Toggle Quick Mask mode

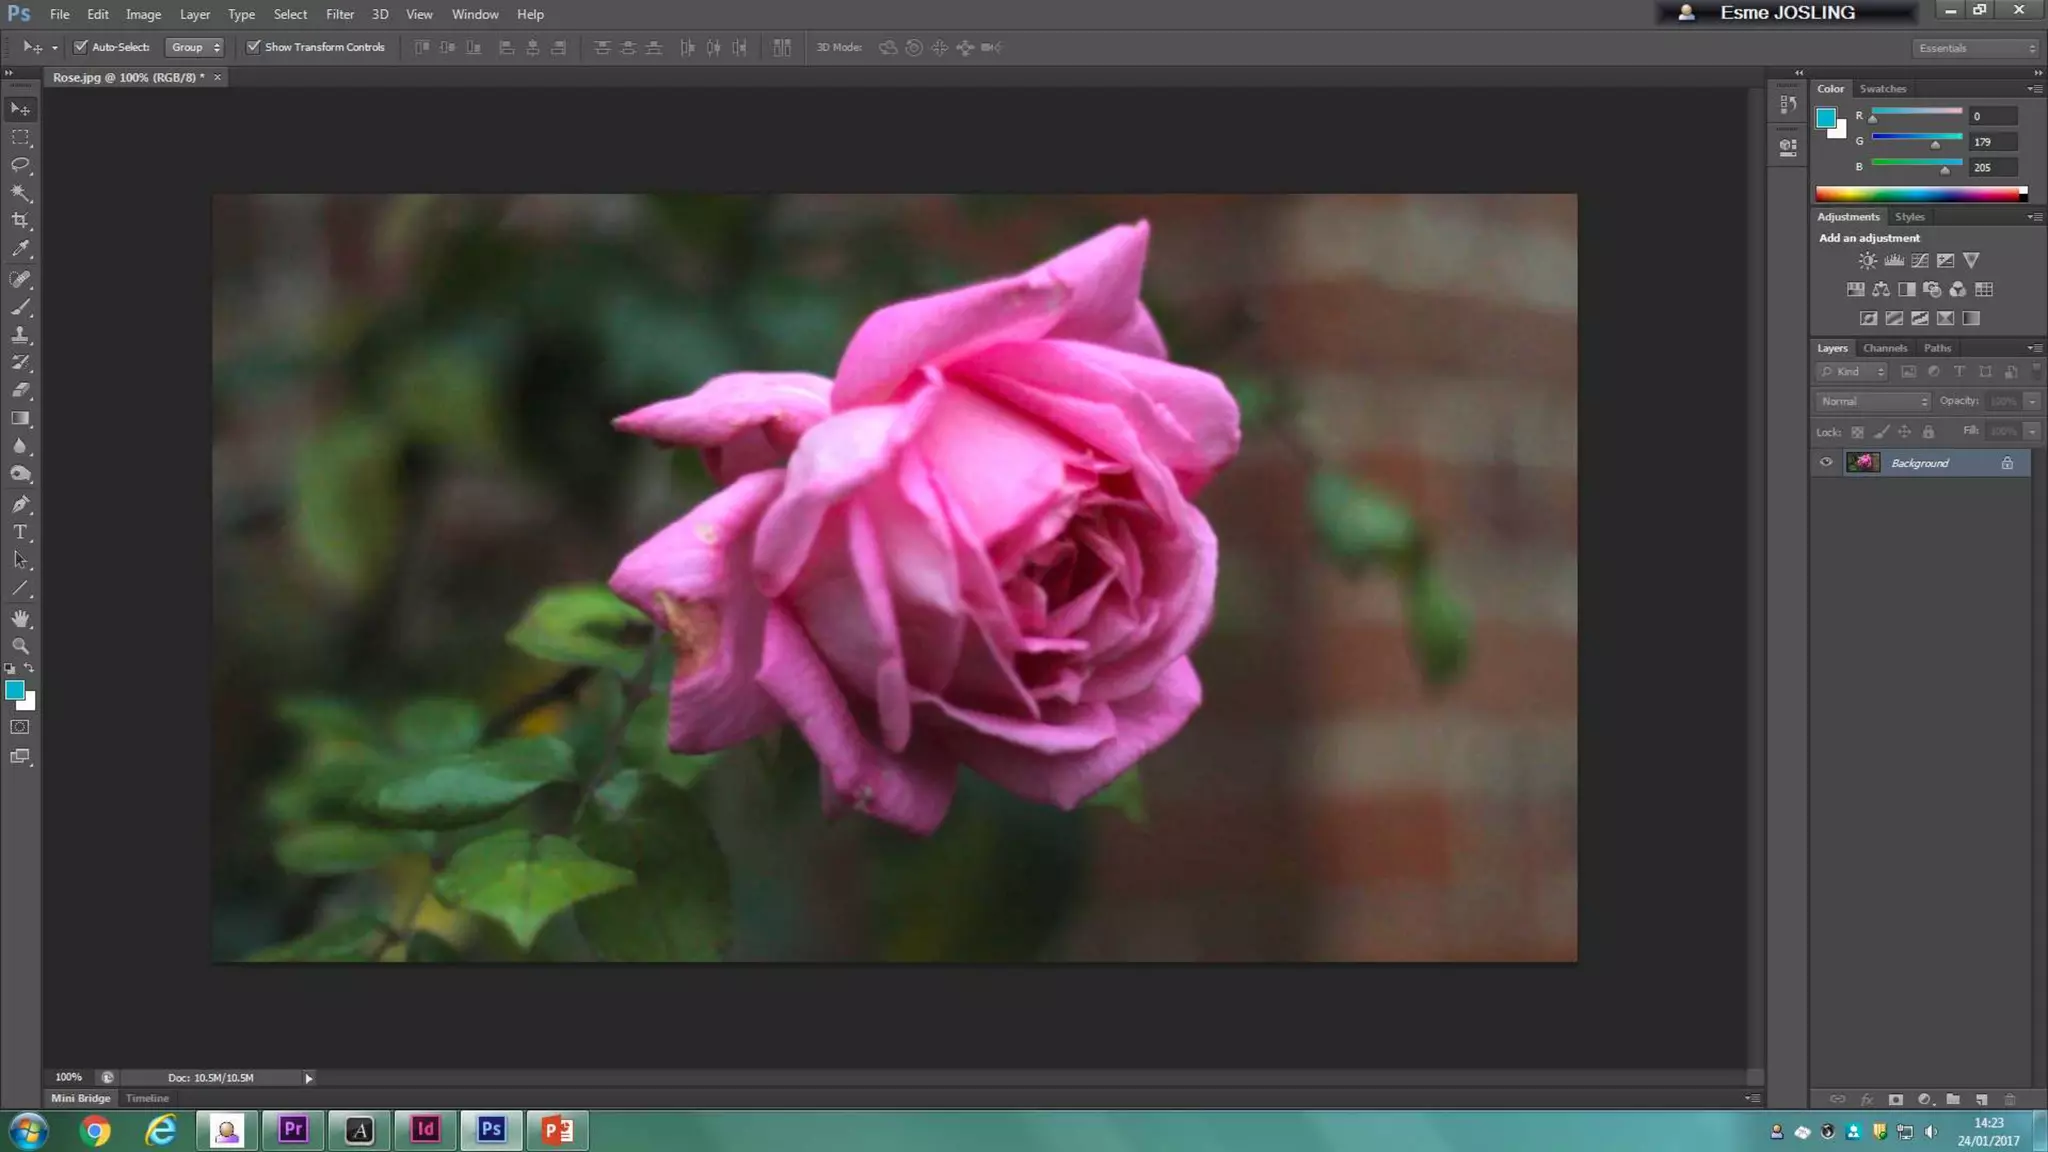20,727
